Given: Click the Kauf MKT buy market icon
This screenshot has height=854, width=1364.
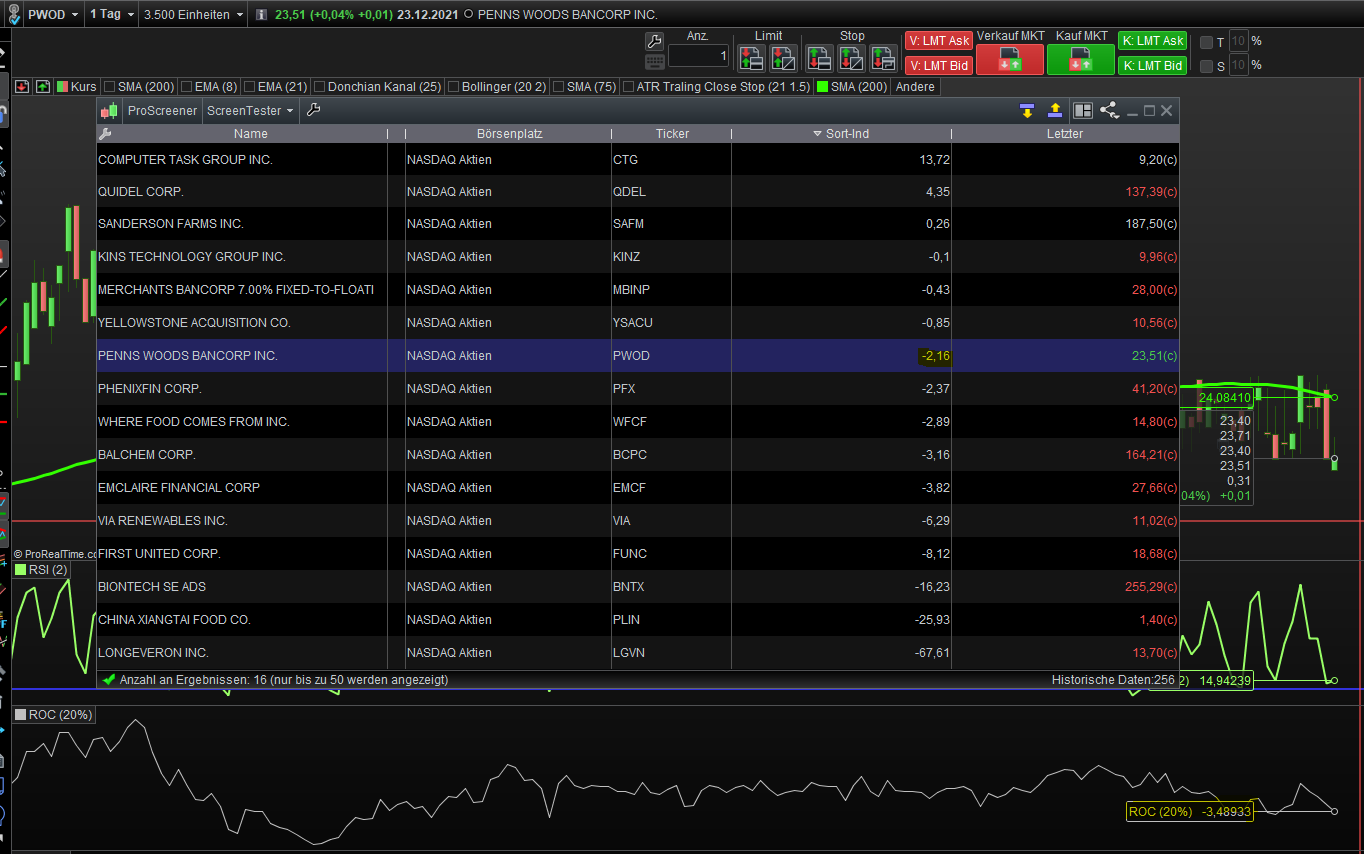Looking at the screenshot, I should pyautogui.click(x=1080, y=59).
